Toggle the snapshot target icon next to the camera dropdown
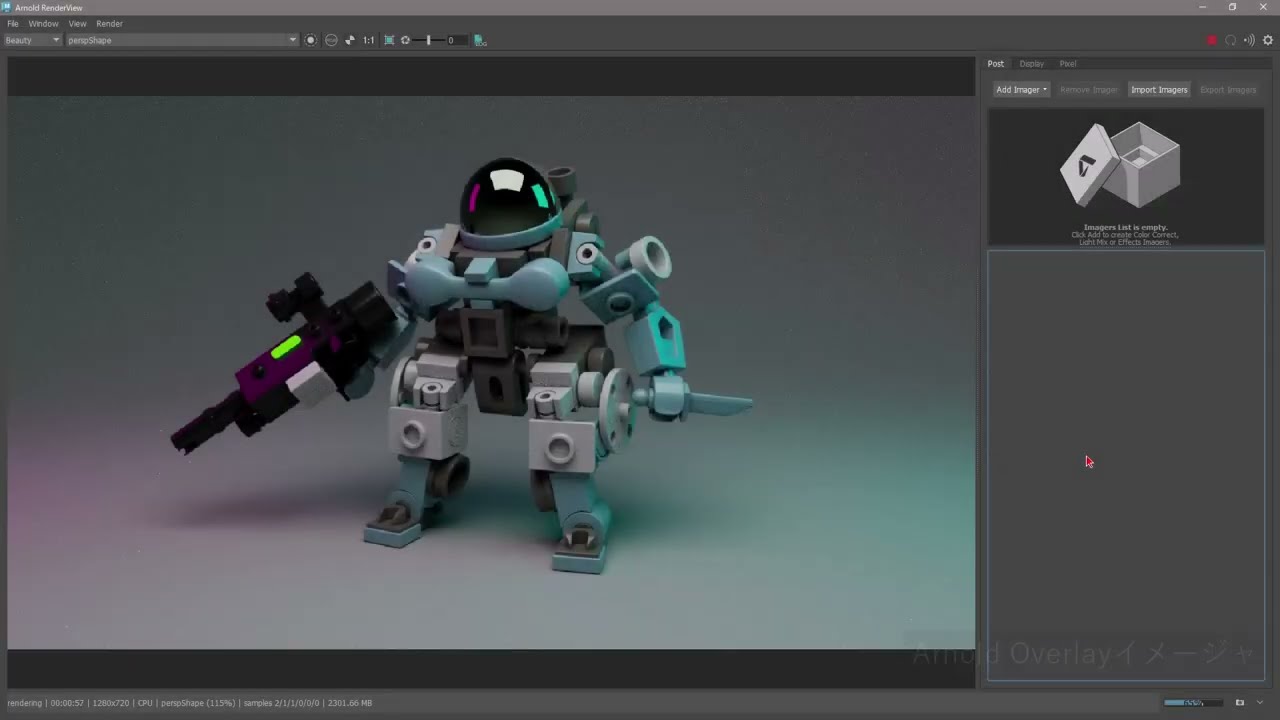 pyautogui.click(x=311, y=40)
